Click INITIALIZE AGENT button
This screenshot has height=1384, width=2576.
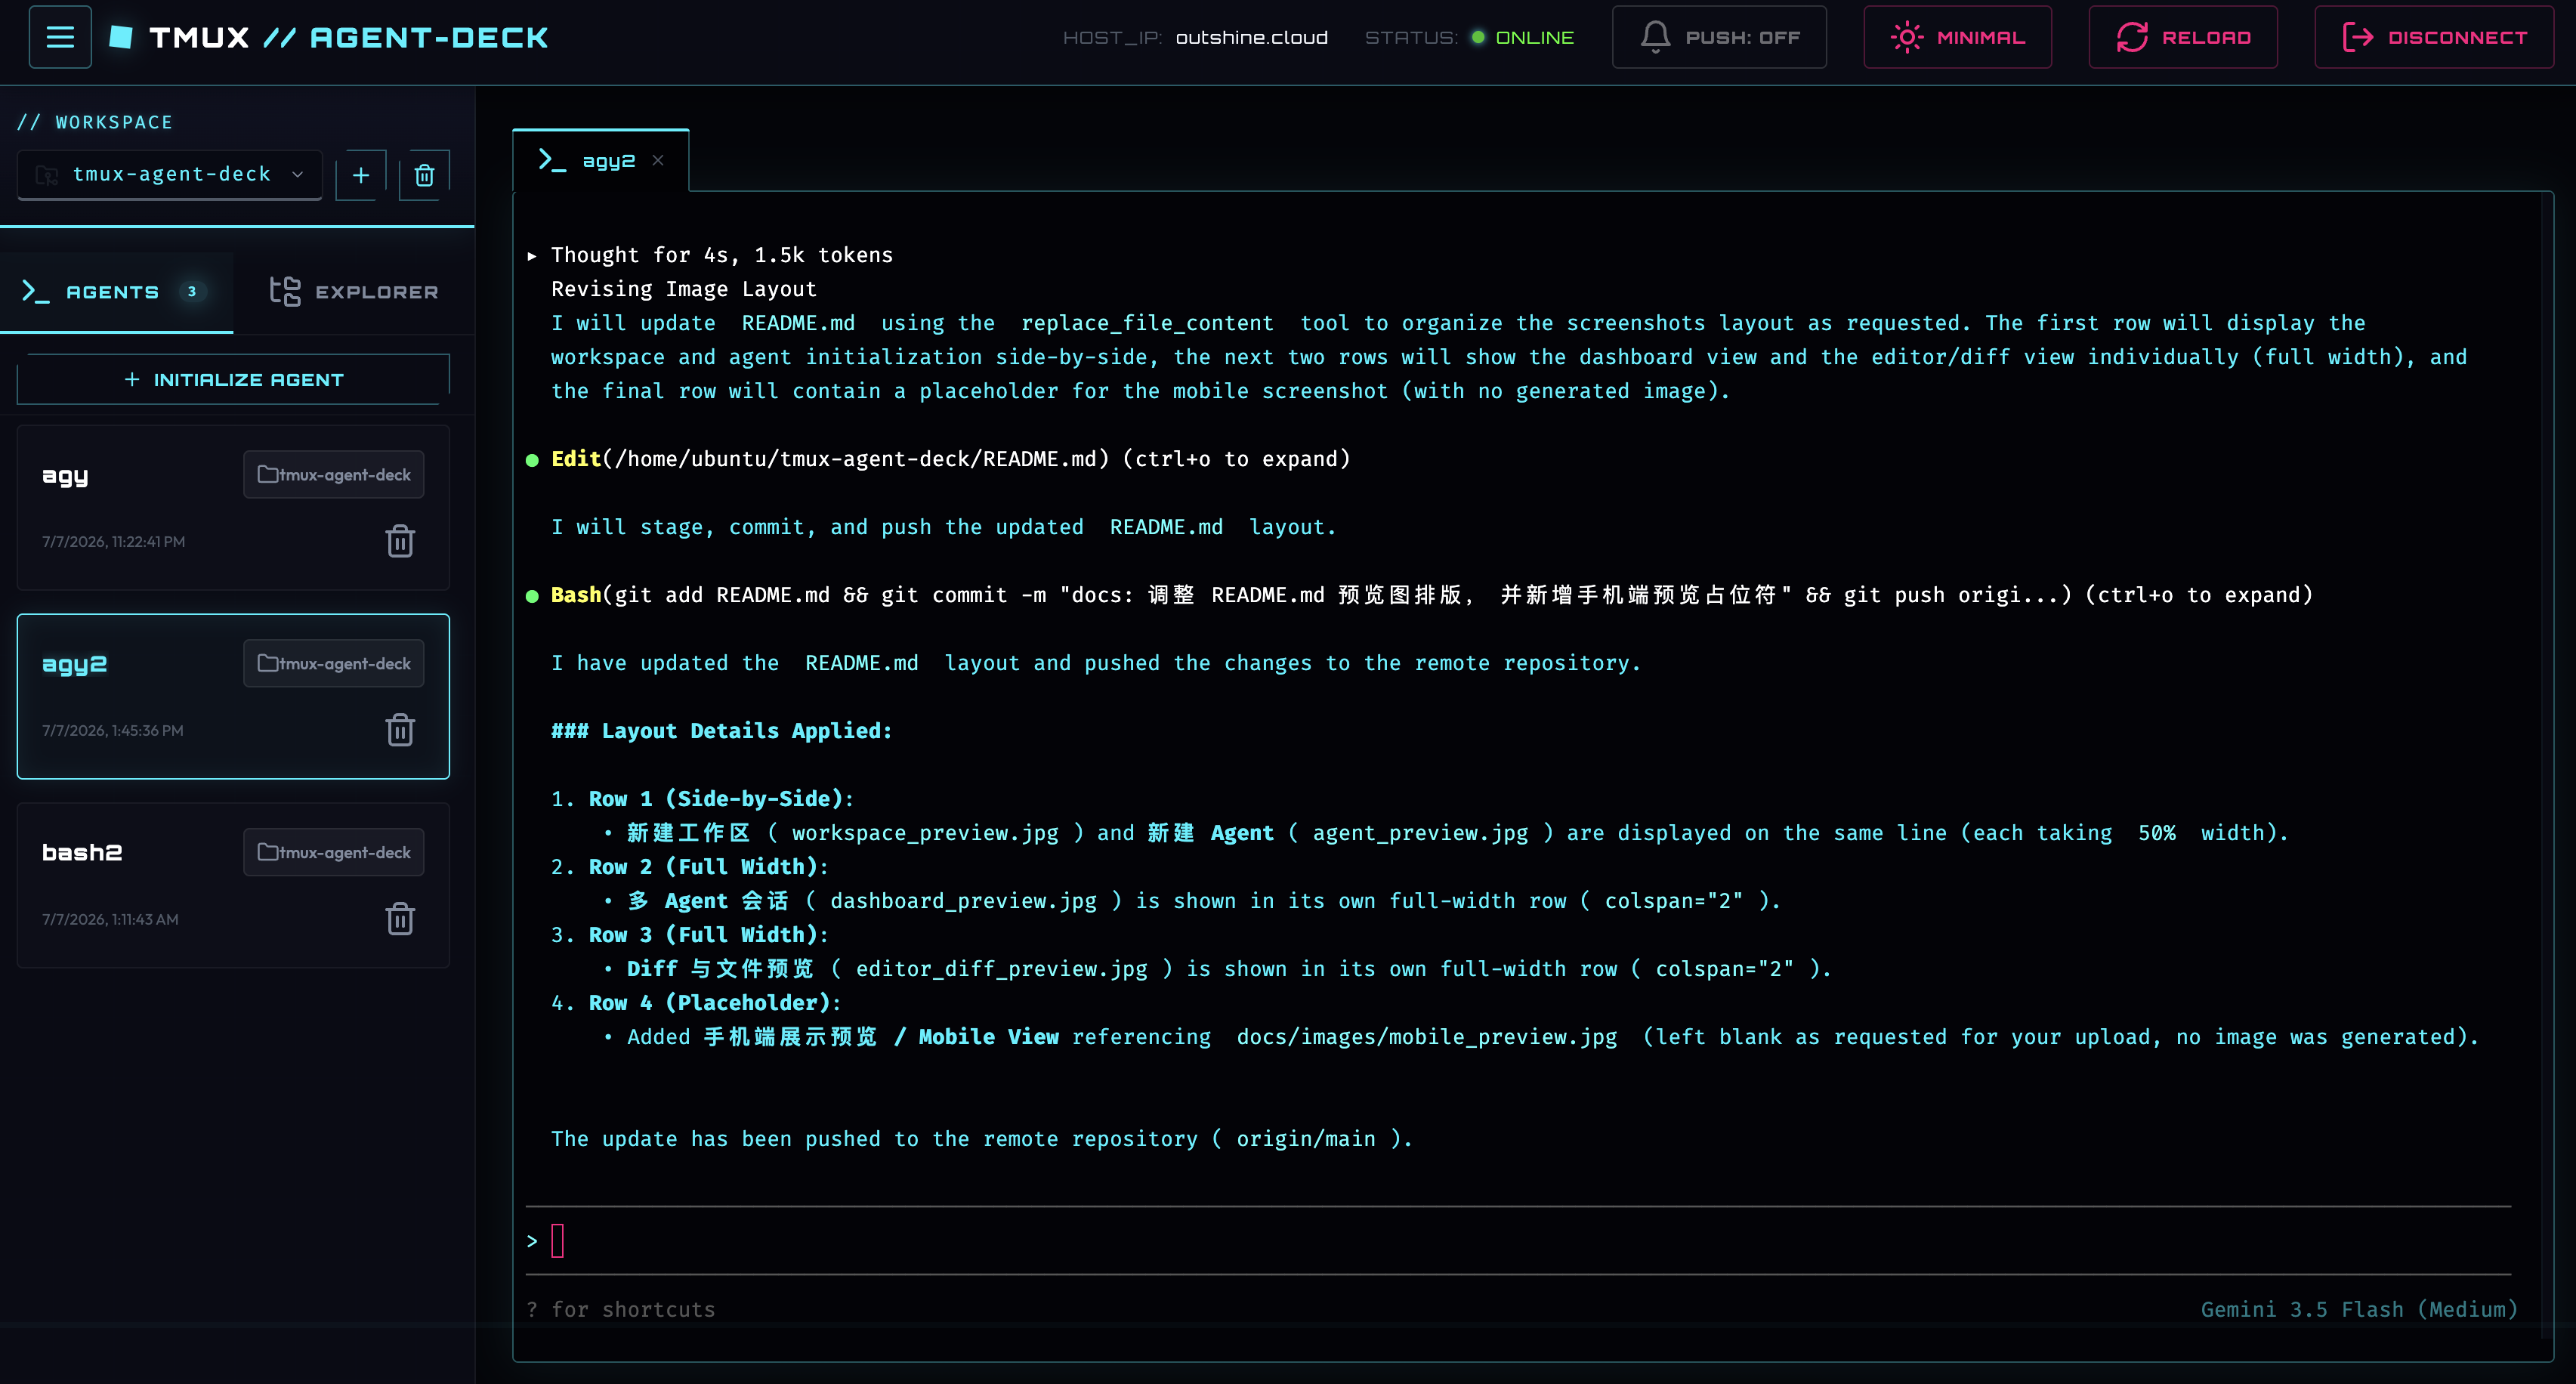[233, 380]
